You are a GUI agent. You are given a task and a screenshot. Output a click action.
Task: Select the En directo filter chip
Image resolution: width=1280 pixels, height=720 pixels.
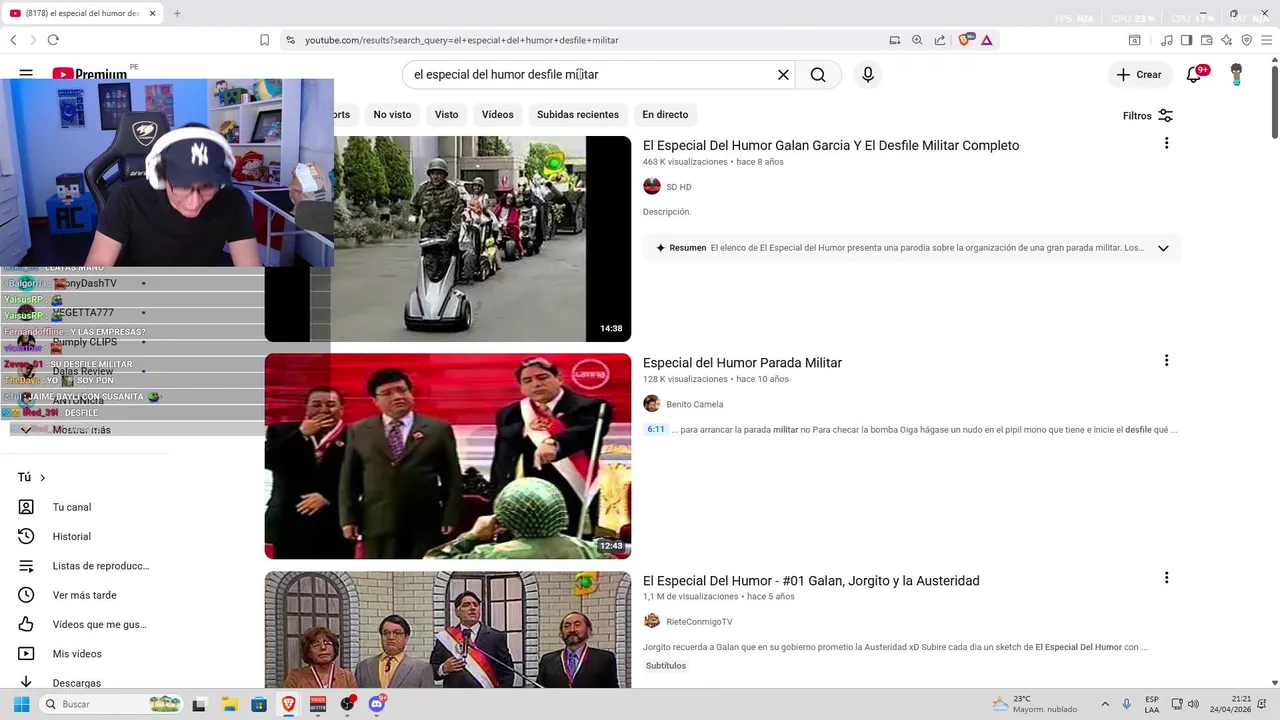point(665,115)
